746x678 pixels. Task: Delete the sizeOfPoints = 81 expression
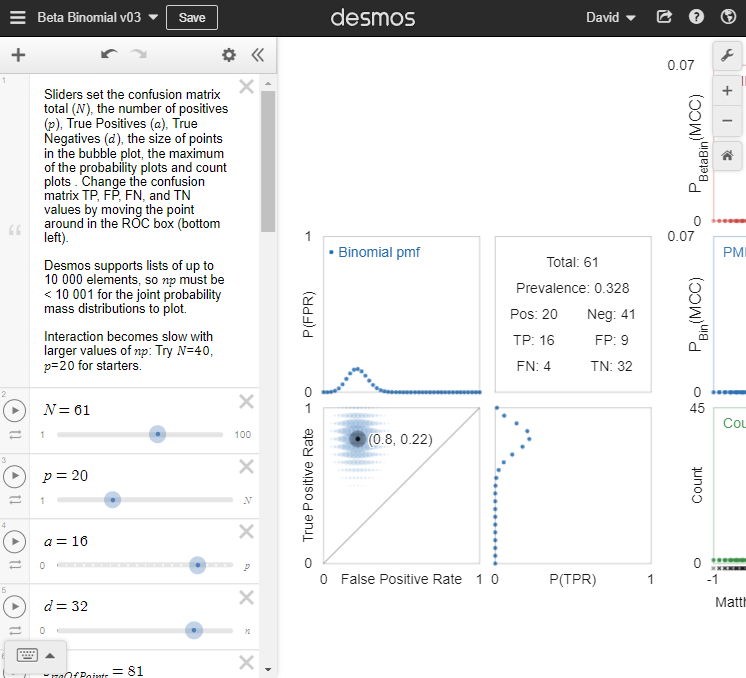(x=246, y=662)
